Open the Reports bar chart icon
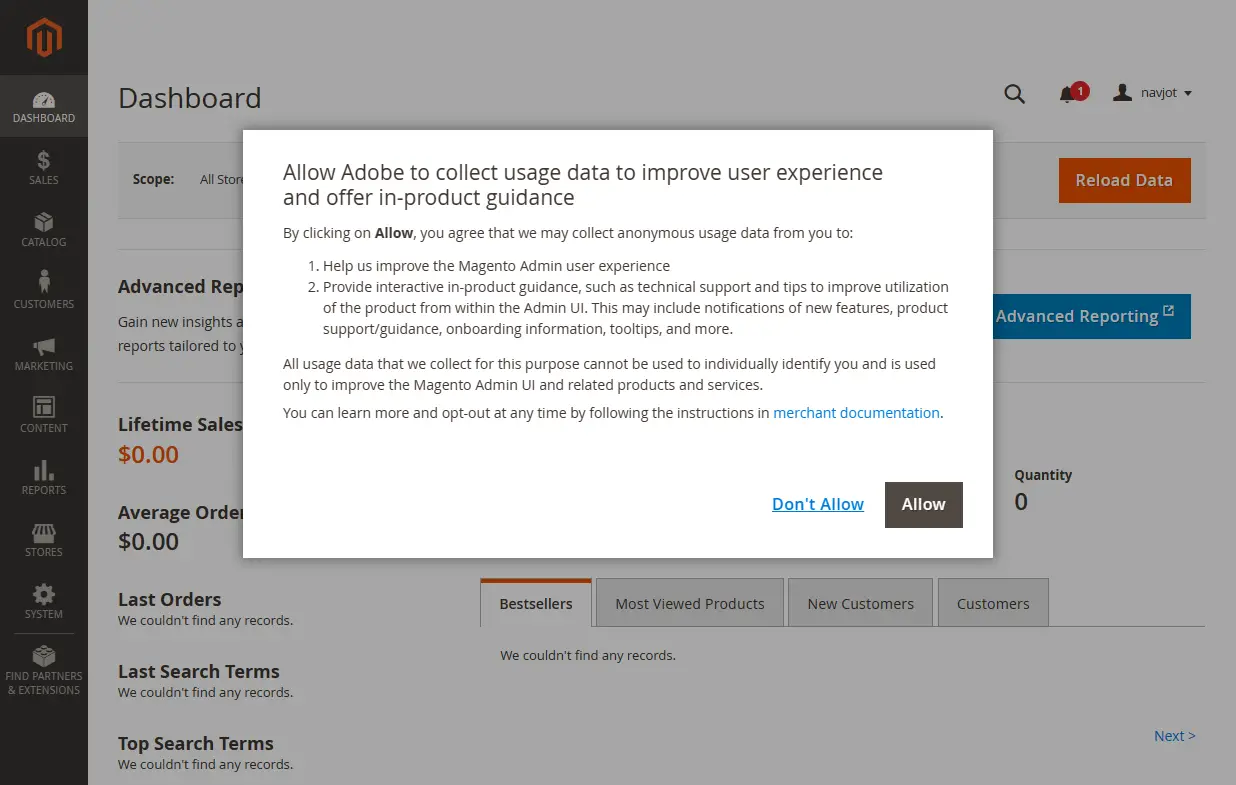 pos(44,471)
